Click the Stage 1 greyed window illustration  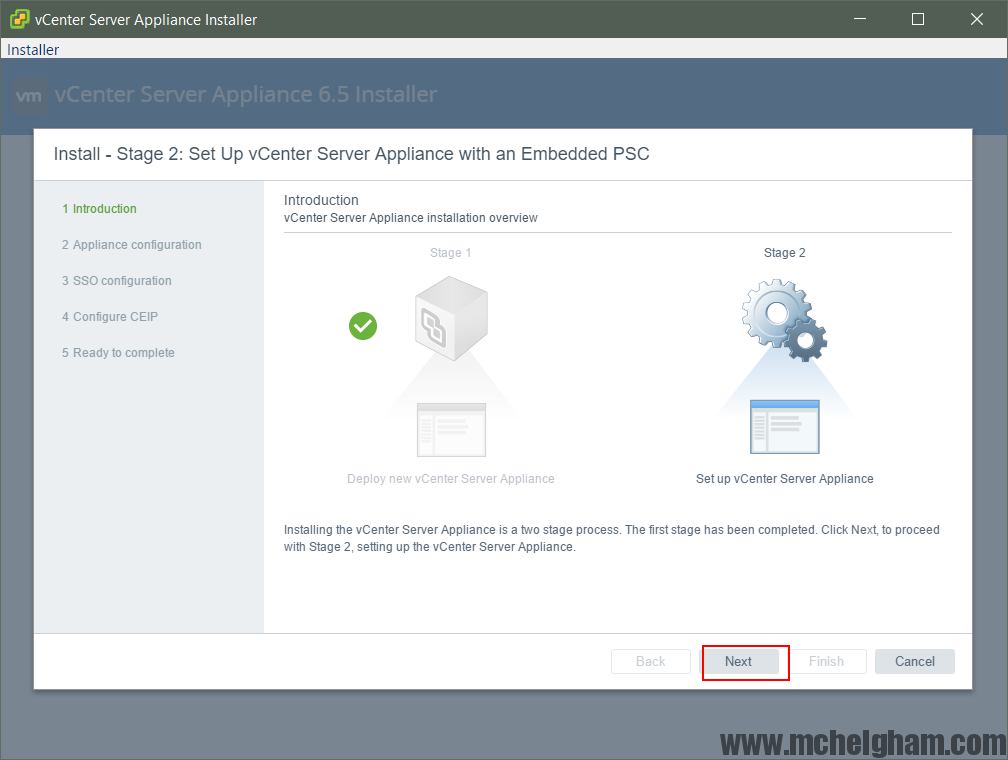click(x=451, y=430)
